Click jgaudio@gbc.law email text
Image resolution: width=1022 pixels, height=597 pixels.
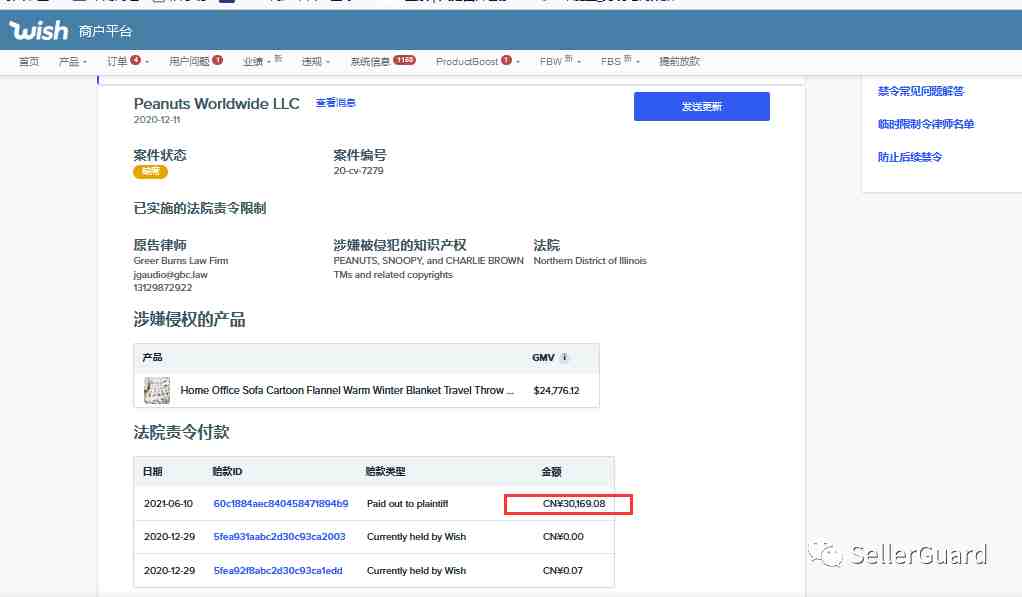click(171, 275)
